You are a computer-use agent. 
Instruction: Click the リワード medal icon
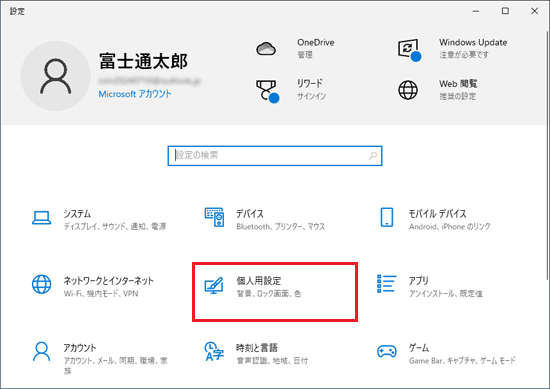[267, 91]
